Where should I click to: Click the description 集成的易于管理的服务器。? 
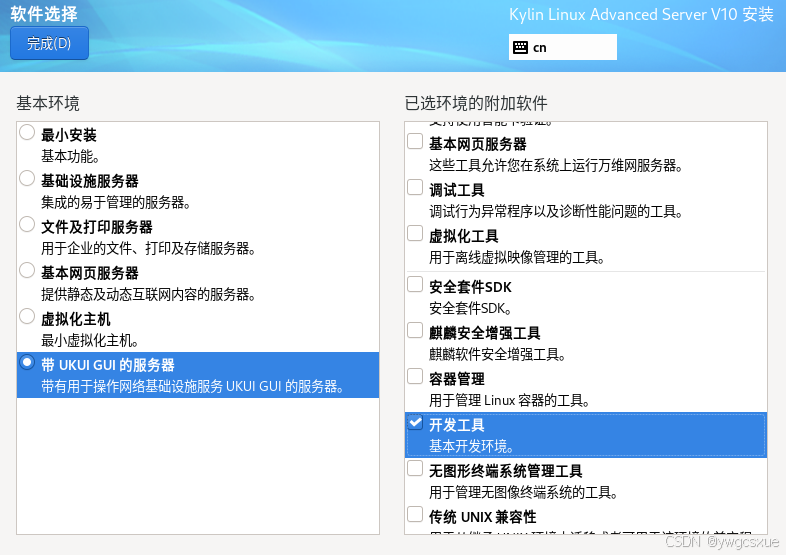(x=116, y=203)
